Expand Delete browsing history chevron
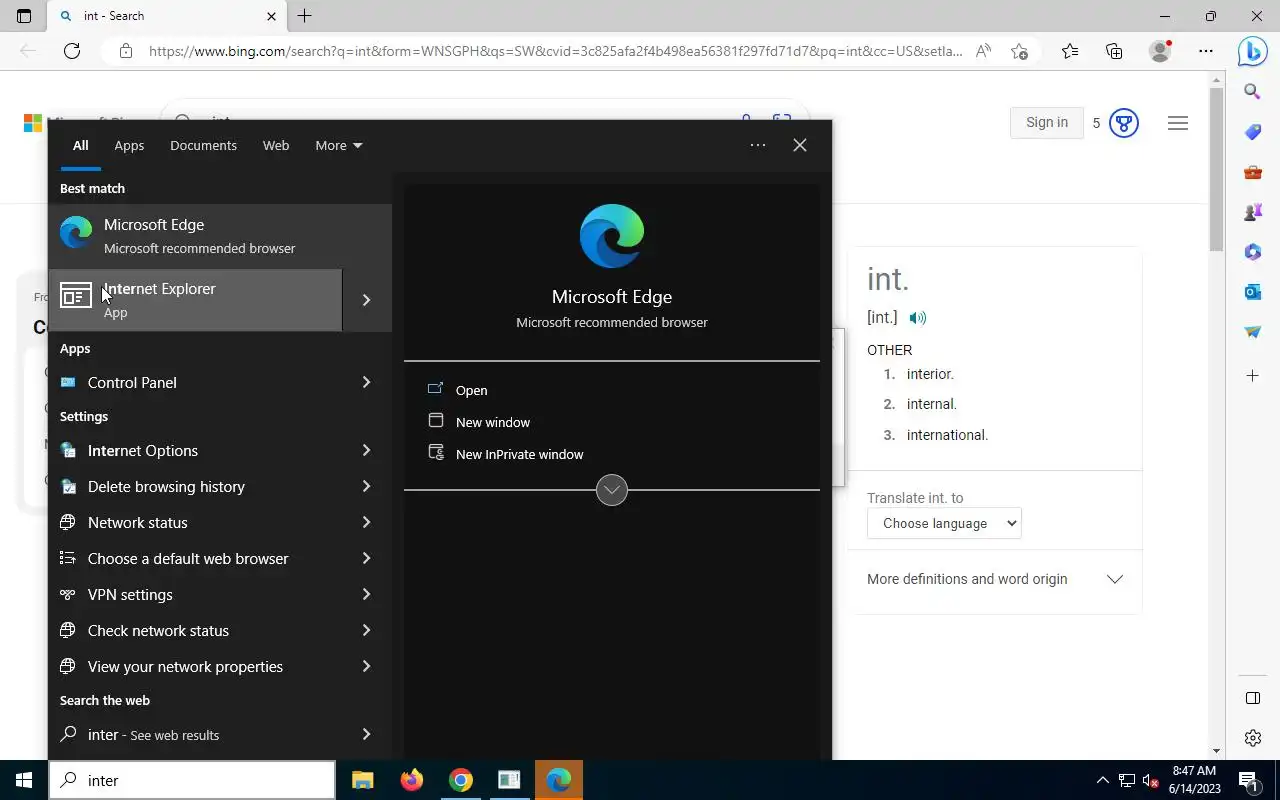 point(367,486)
